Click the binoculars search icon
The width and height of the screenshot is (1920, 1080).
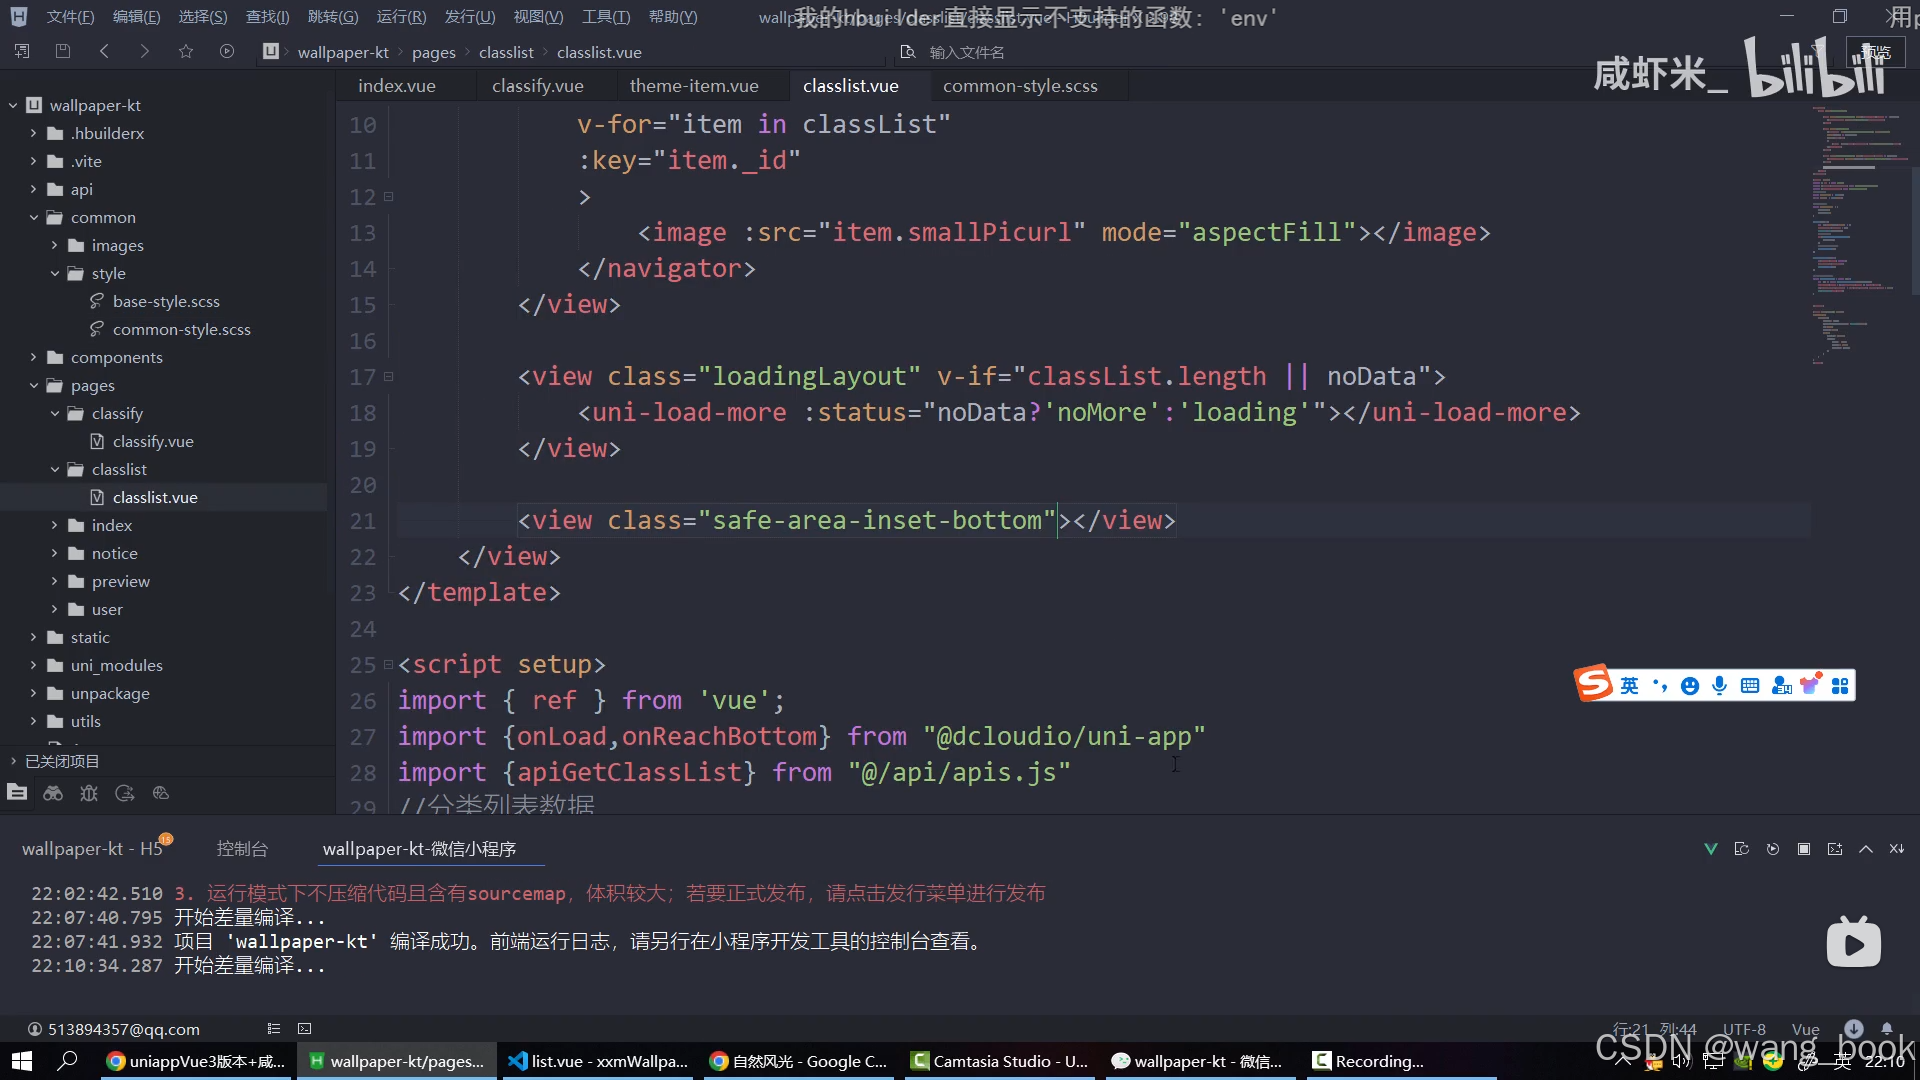53,793
